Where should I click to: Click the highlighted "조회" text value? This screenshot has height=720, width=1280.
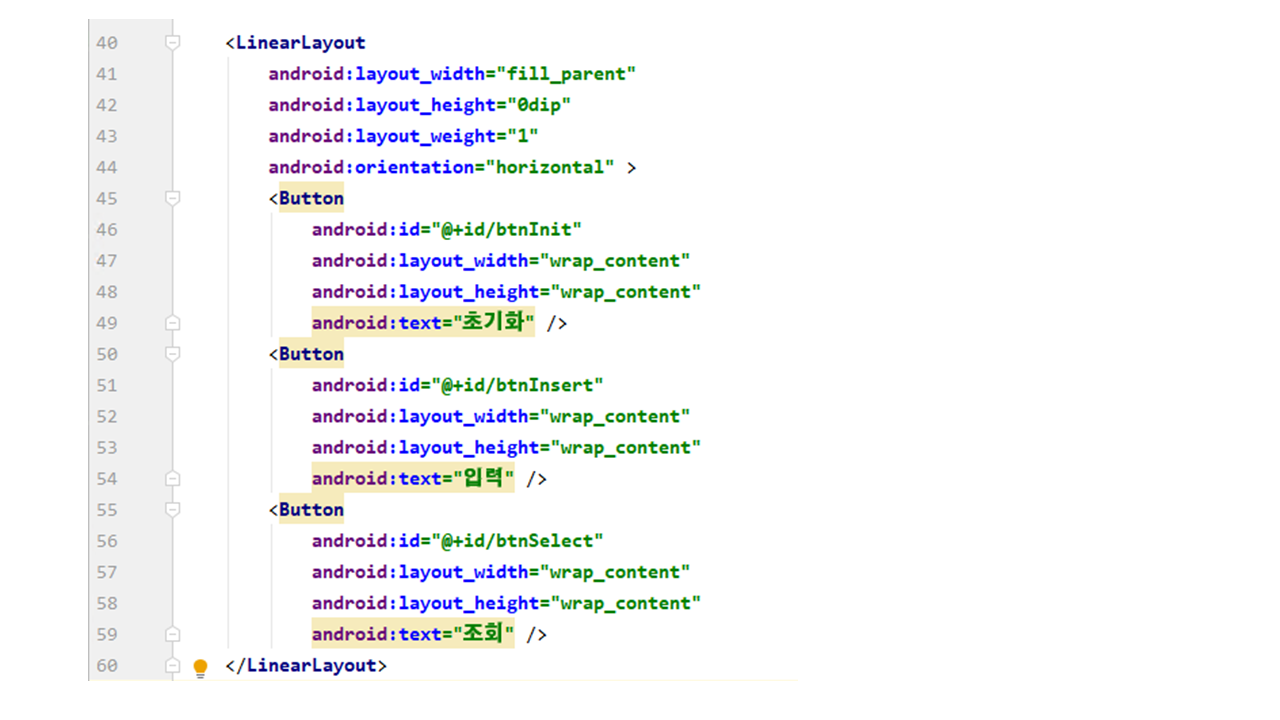pyautogui.click(x=484, y=634)
